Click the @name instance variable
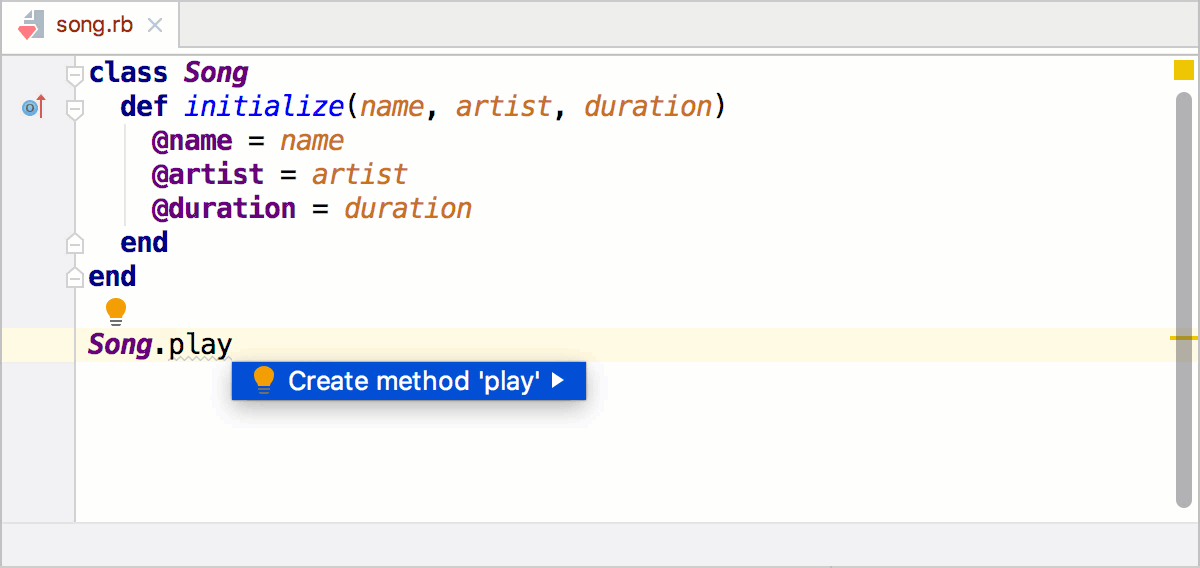 coord(191,141)
